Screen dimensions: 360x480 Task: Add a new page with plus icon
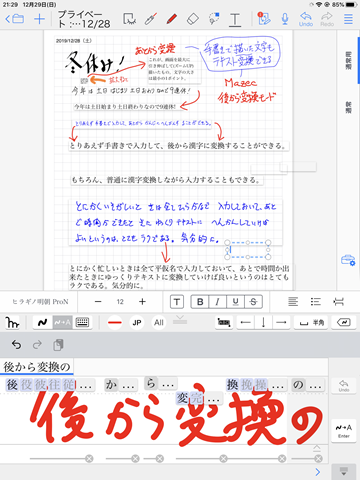pyautogui.click(x=39, y=19)
